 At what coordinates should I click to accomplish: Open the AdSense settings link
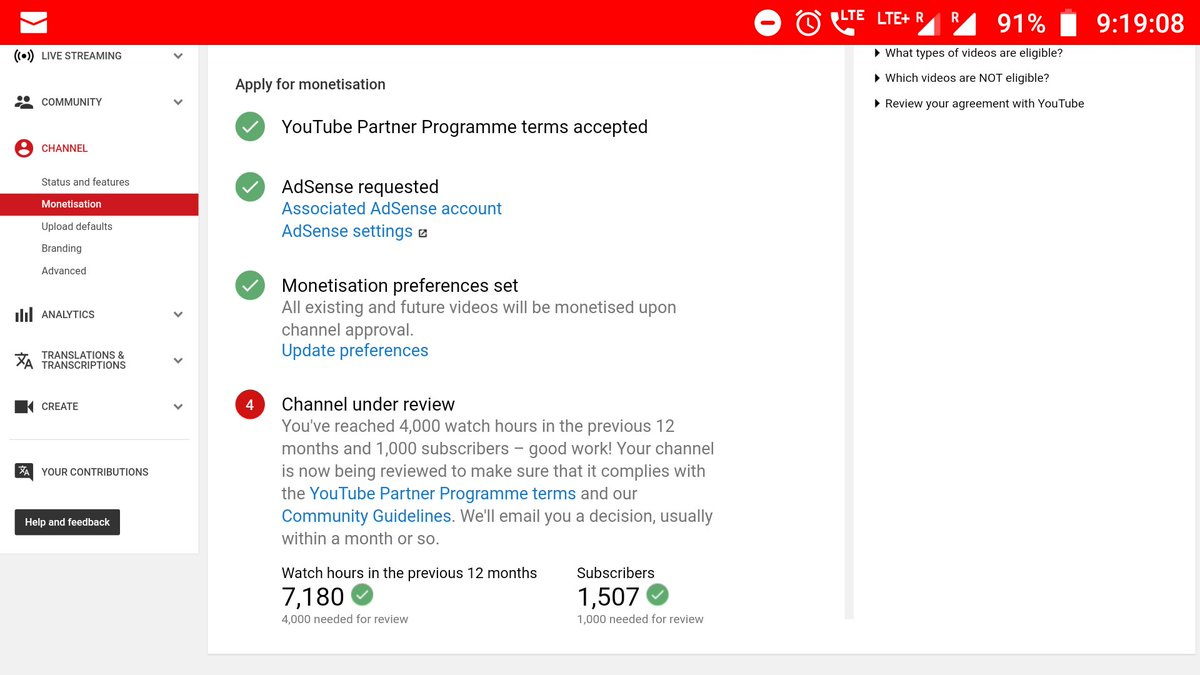(x=347, y=231)
